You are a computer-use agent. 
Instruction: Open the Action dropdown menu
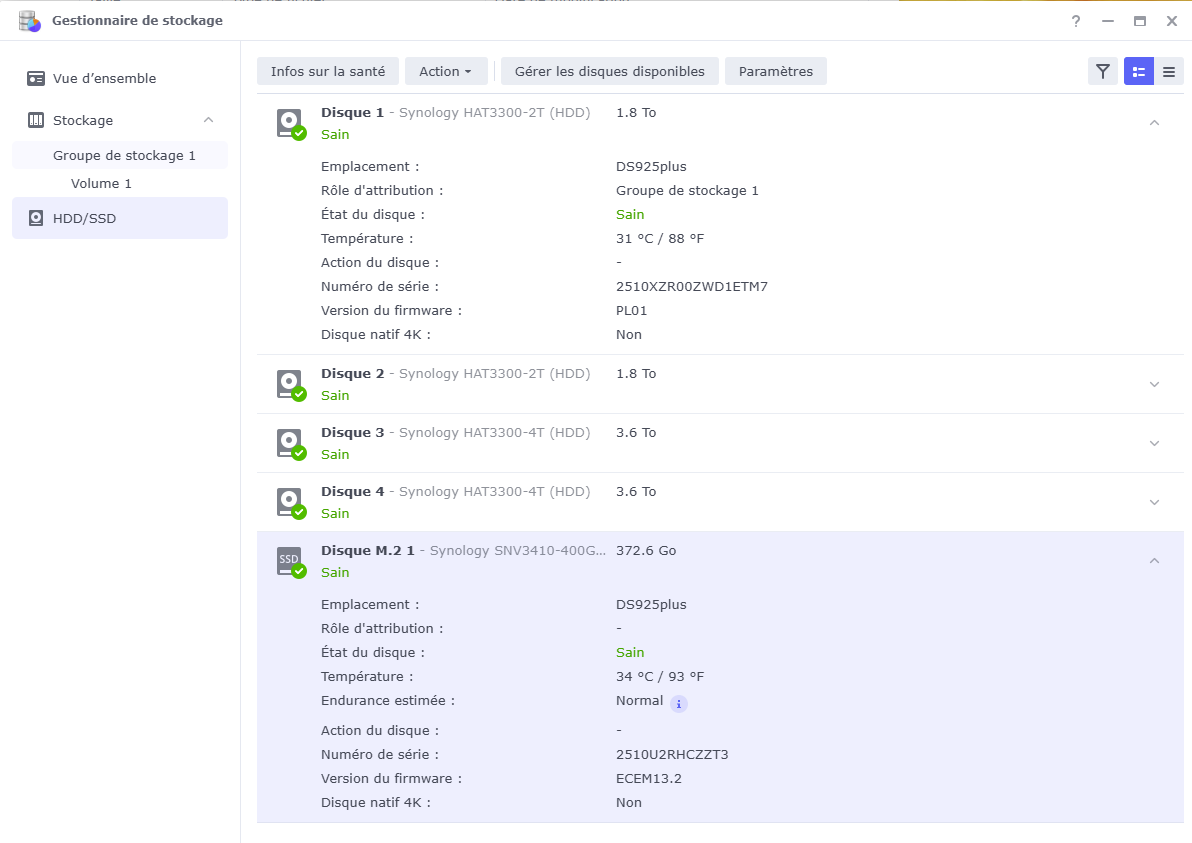tap(445, 71)
